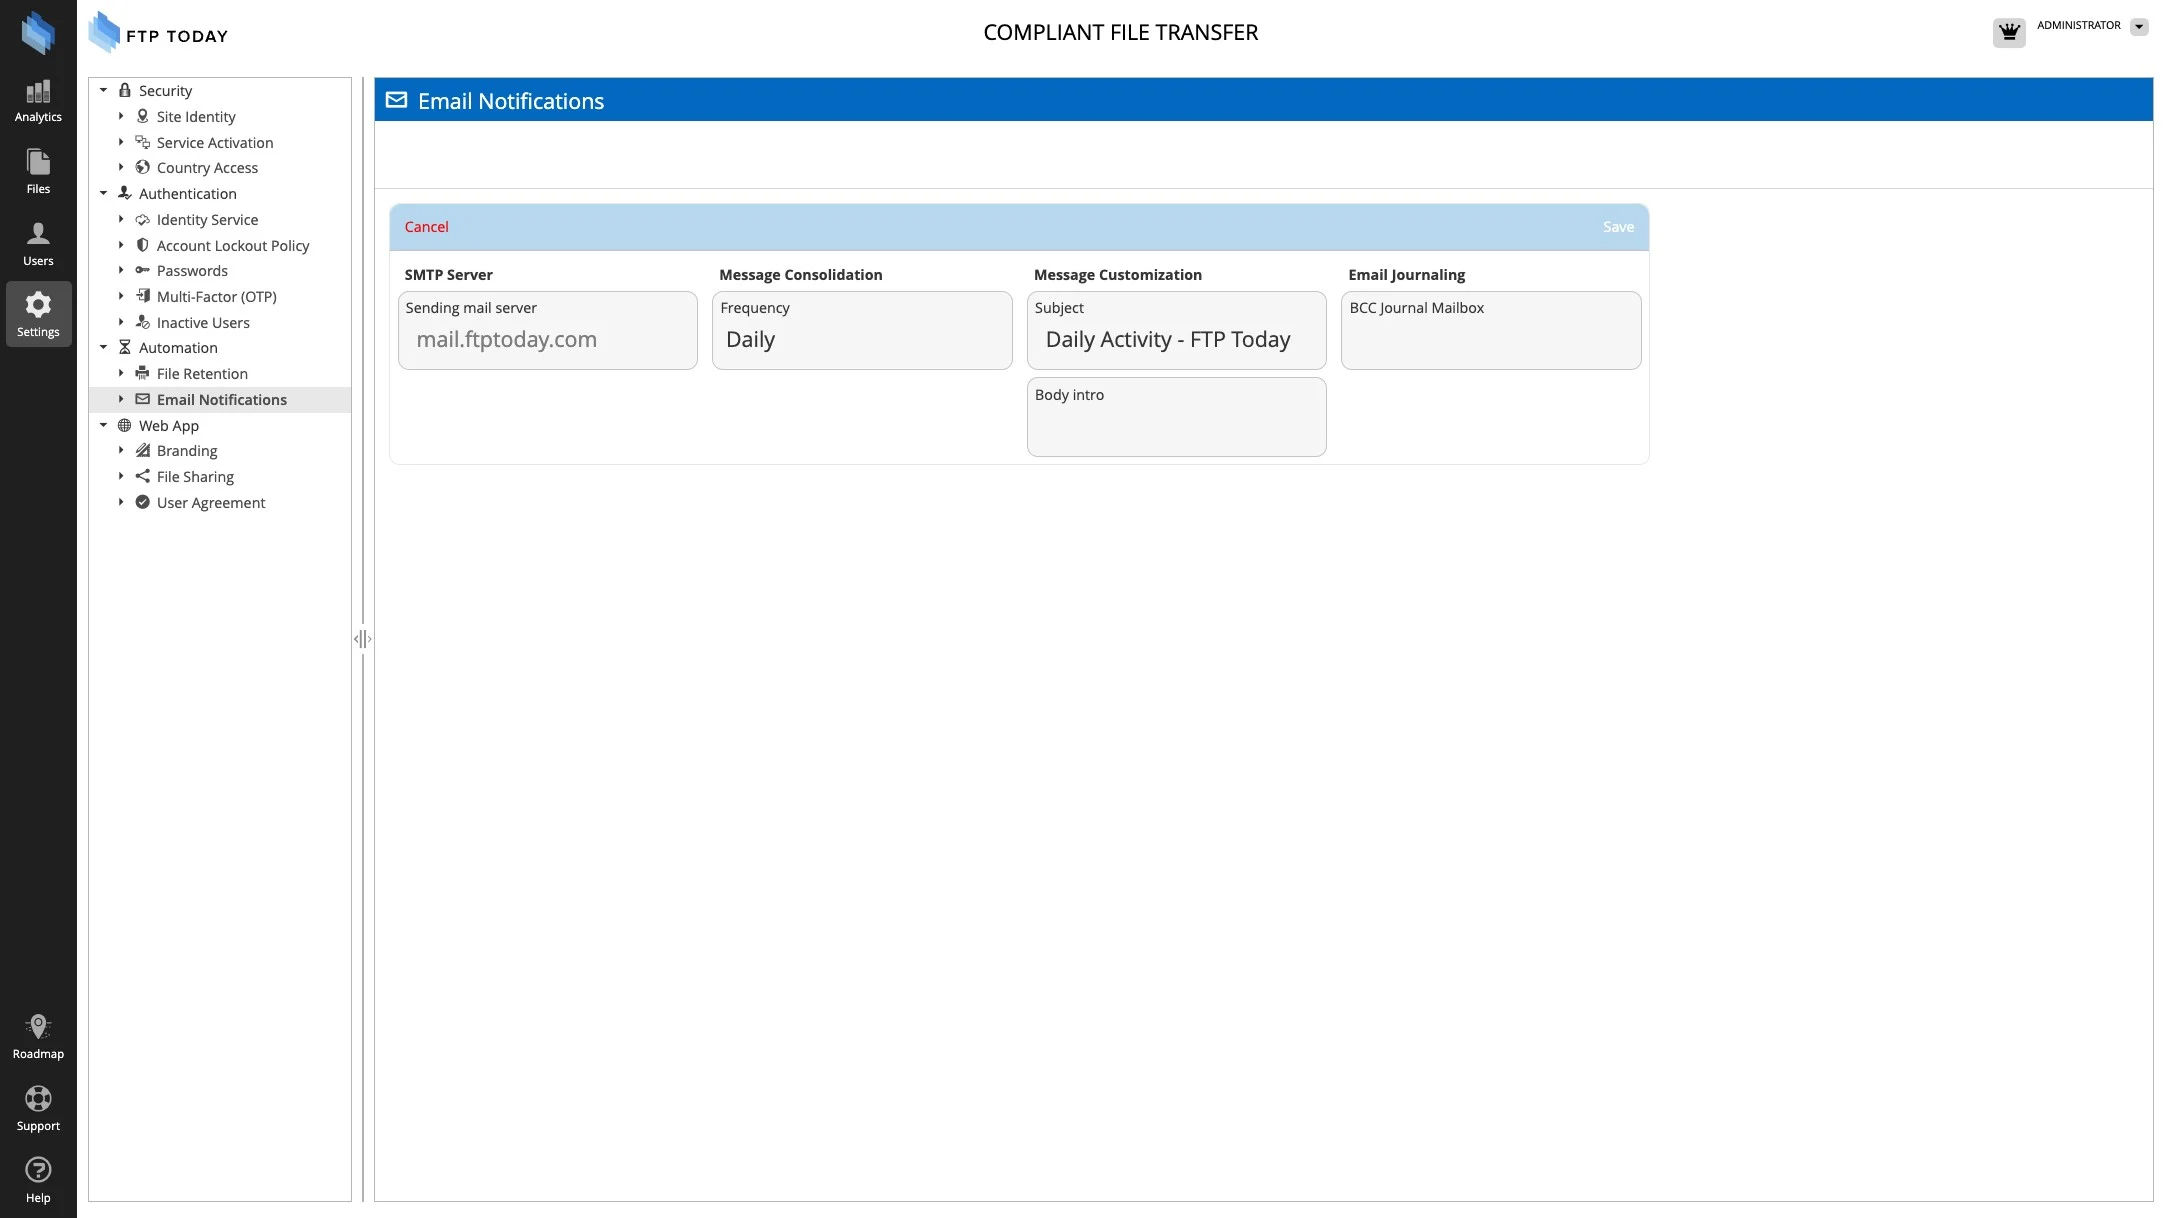Open the Roadmap pin icon

(38, 1027)
